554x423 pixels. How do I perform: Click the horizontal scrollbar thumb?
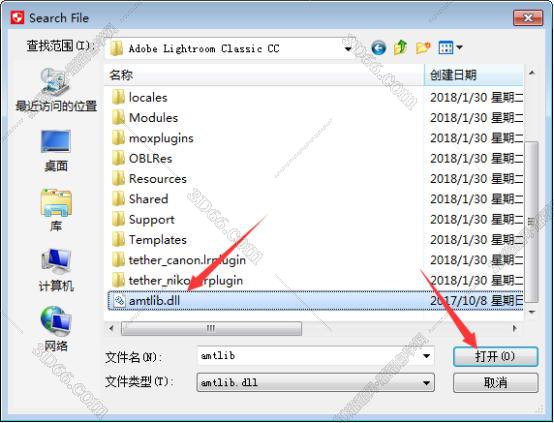click(211, 328)
